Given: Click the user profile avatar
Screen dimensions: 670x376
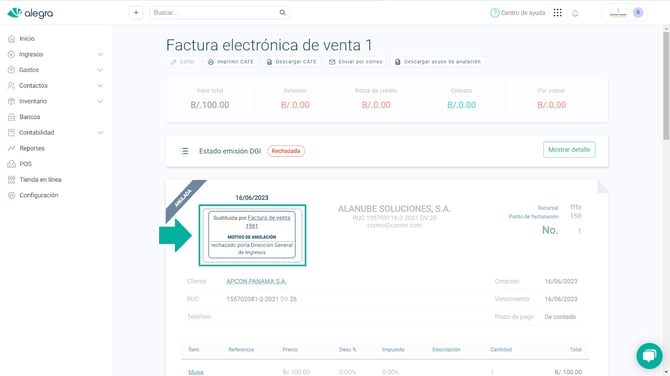Looking at the screenshot, I should coord(638,13).
